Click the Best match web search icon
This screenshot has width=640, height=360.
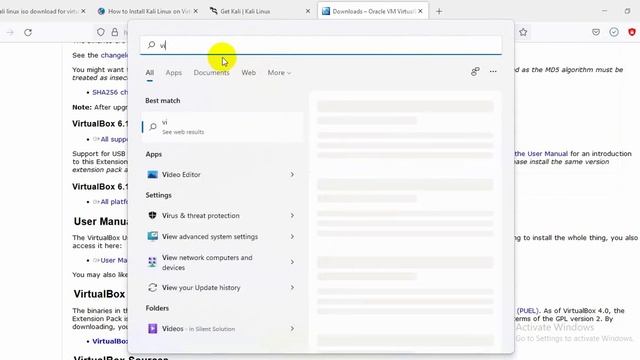pyautogui.click(x=153, y=127)
